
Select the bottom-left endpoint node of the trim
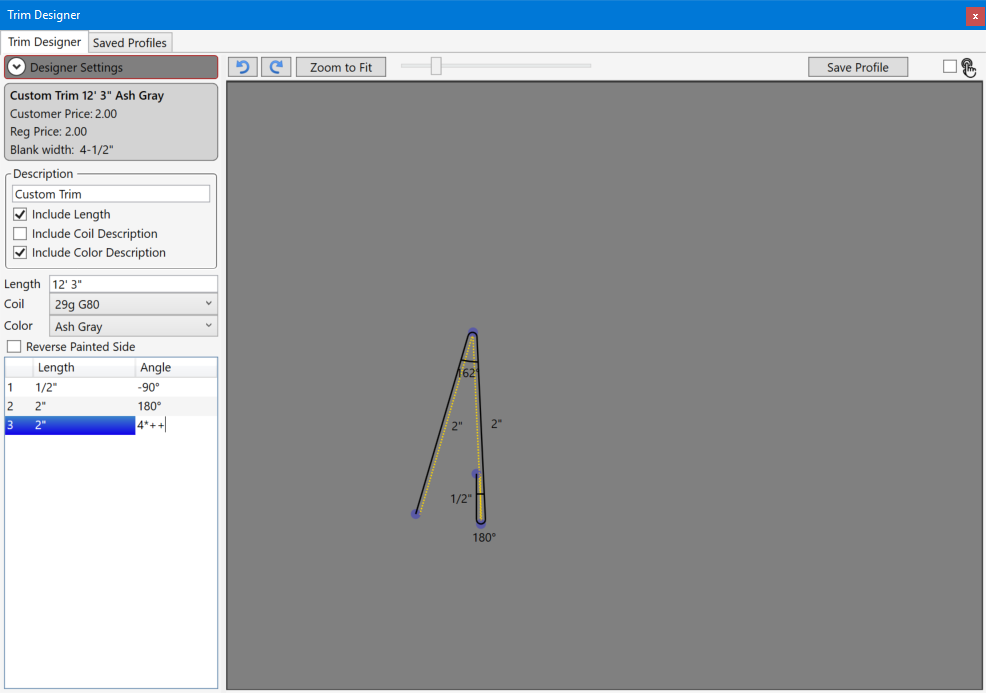(x=415, y=514)
